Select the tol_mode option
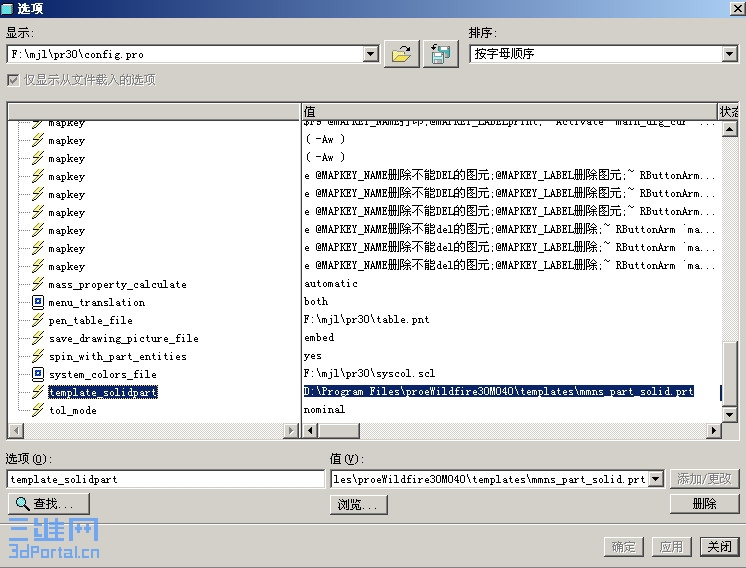 (73, 410)
